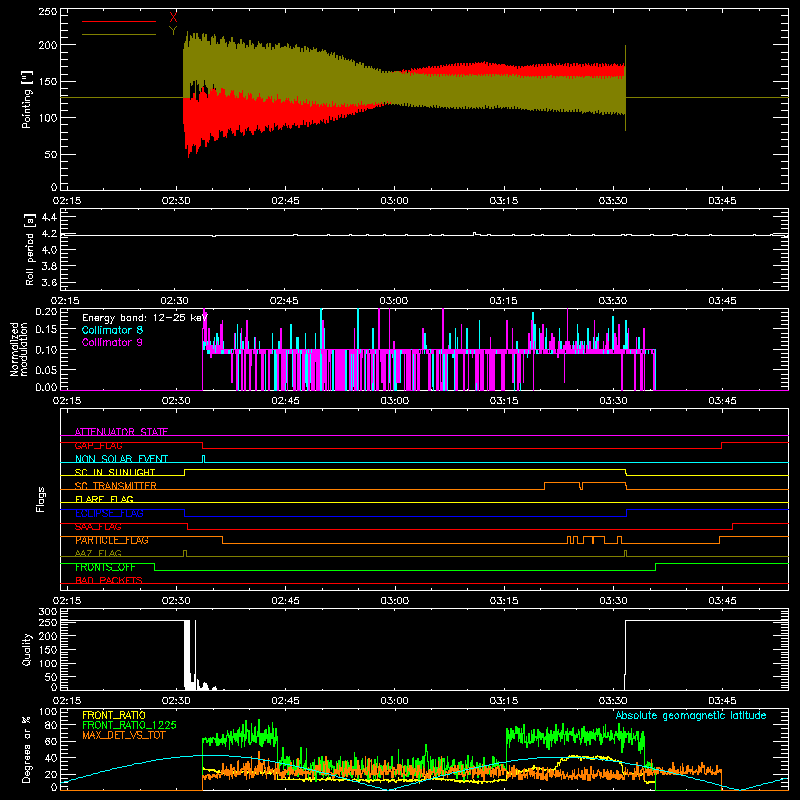The image size is (800, 800).
Task: Click the Absolute geomagnetic latitude label
Action: click(691, 715)
